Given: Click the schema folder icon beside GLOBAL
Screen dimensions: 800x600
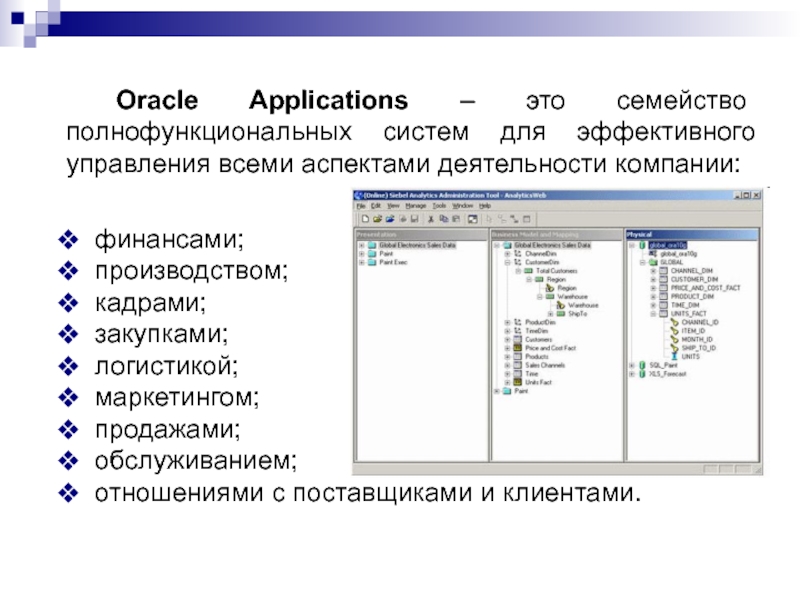Looking at the screenshot, I should [653, 262].
